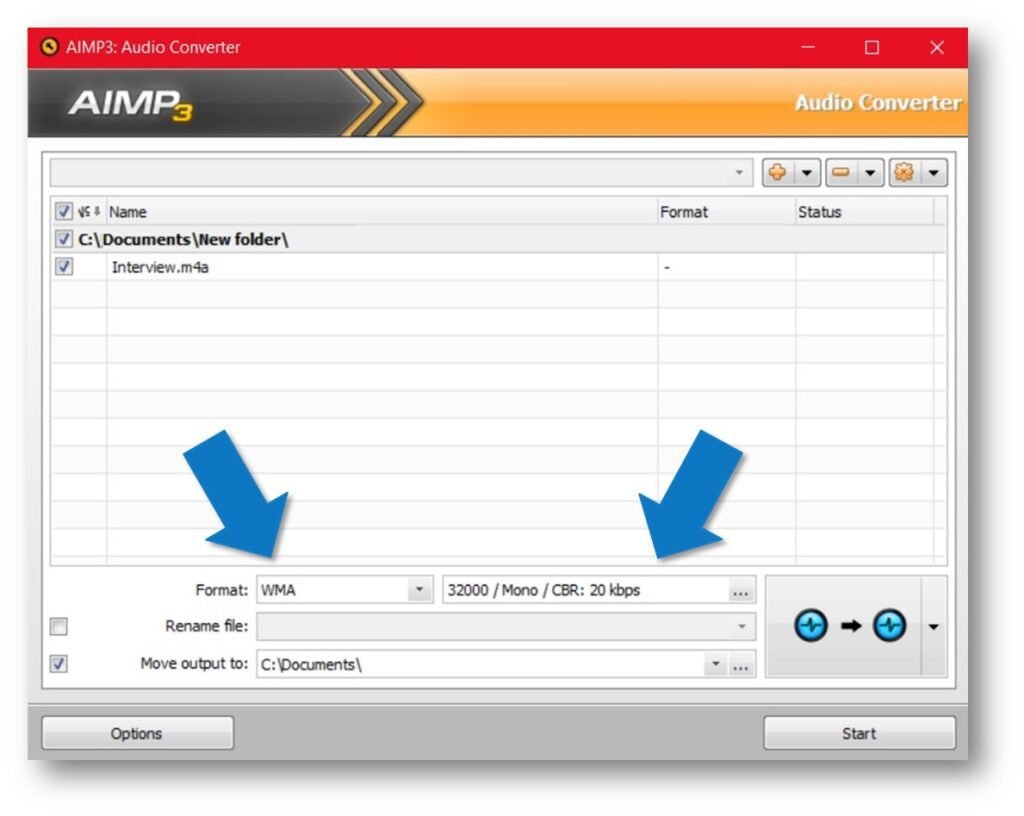Select the Interview.m4a file row

click(x=498, y=267)
